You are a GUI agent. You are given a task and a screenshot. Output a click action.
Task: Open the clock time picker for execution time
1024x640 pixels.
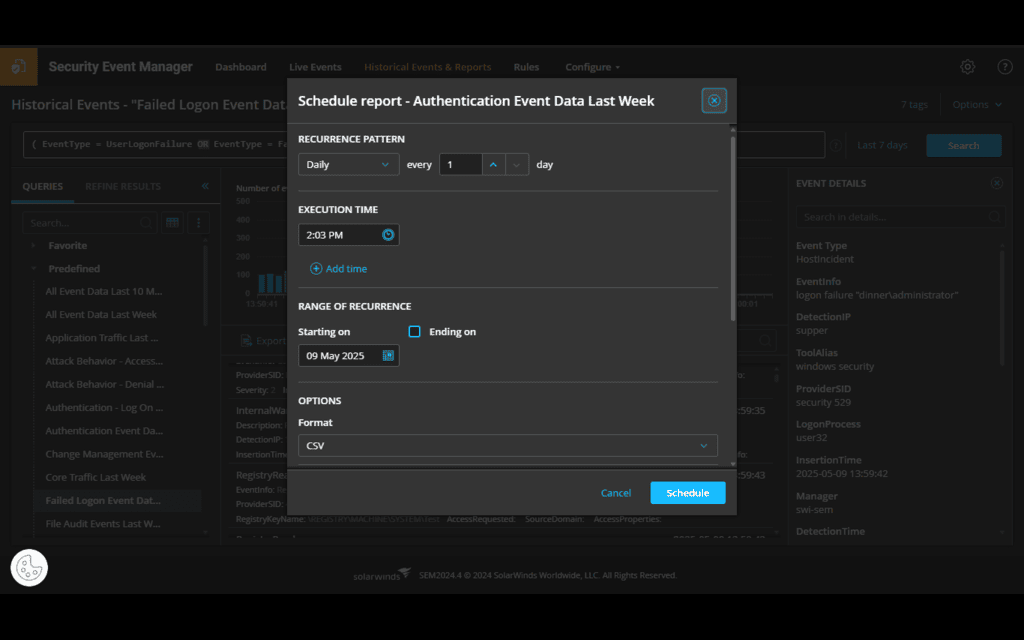click(x=387, y=234)
